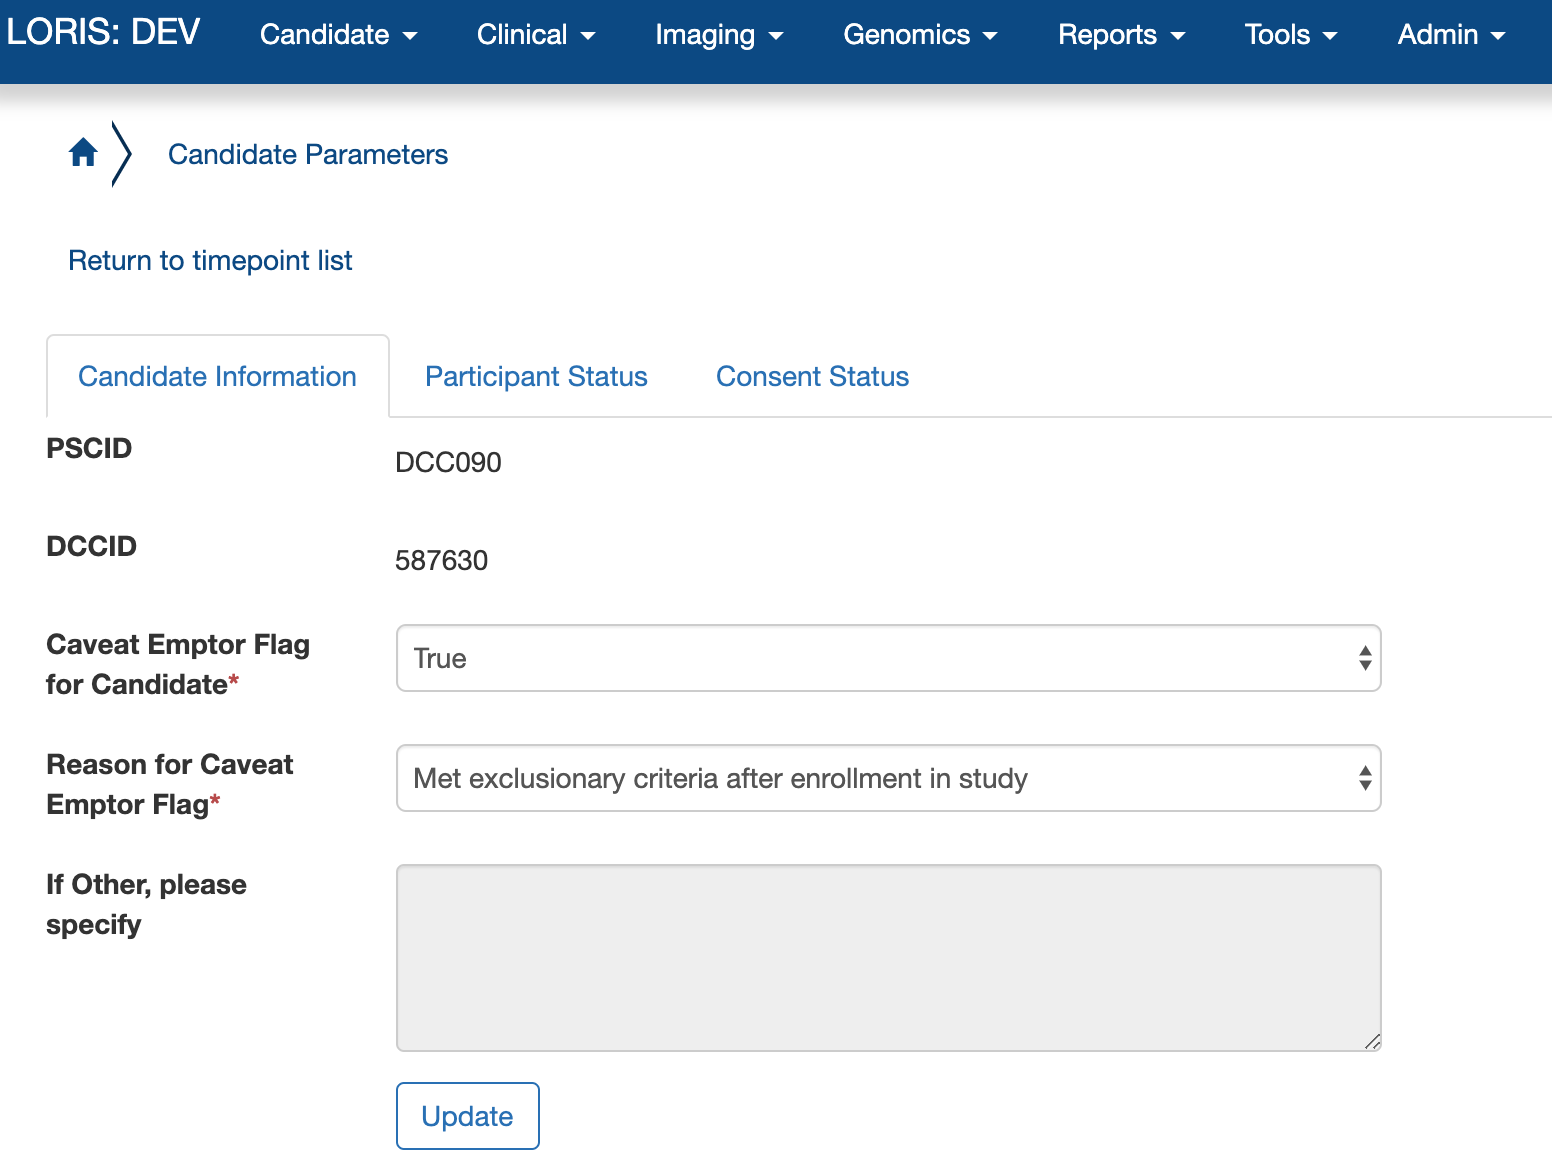Open the Caveat Emptor Flag dropdown

tap(888, 658)
